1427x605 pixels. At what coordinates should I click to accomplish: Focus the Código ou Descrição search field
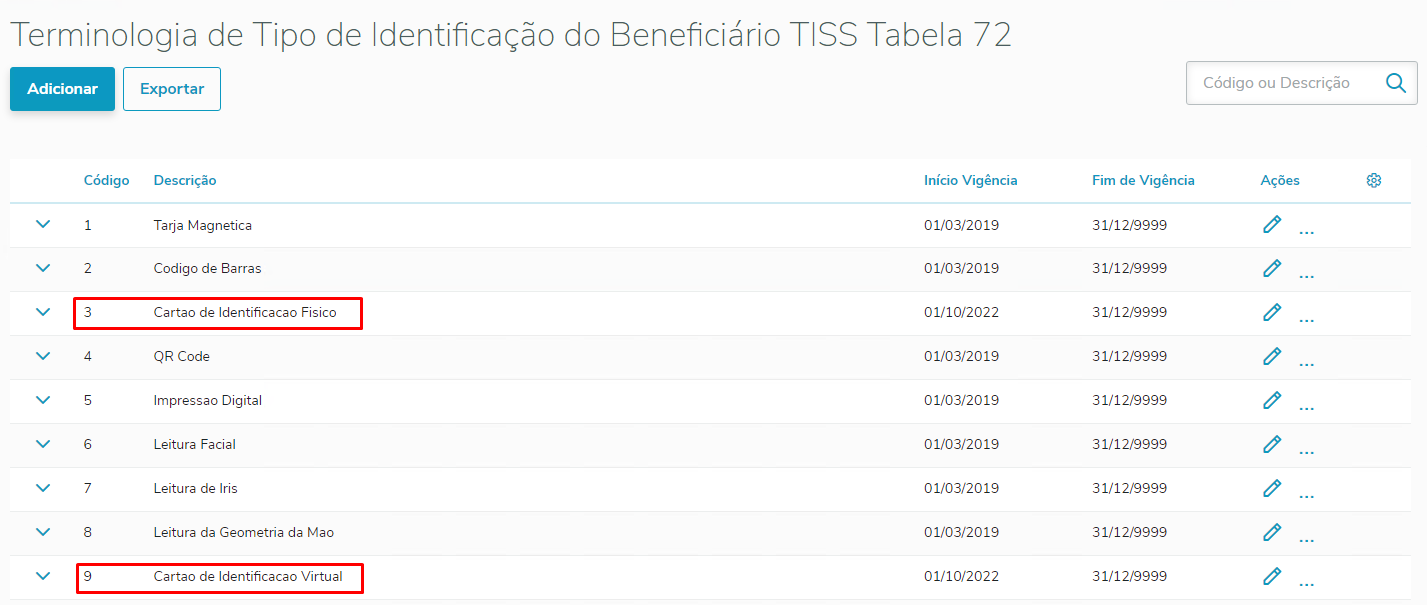coord(1280,83)
